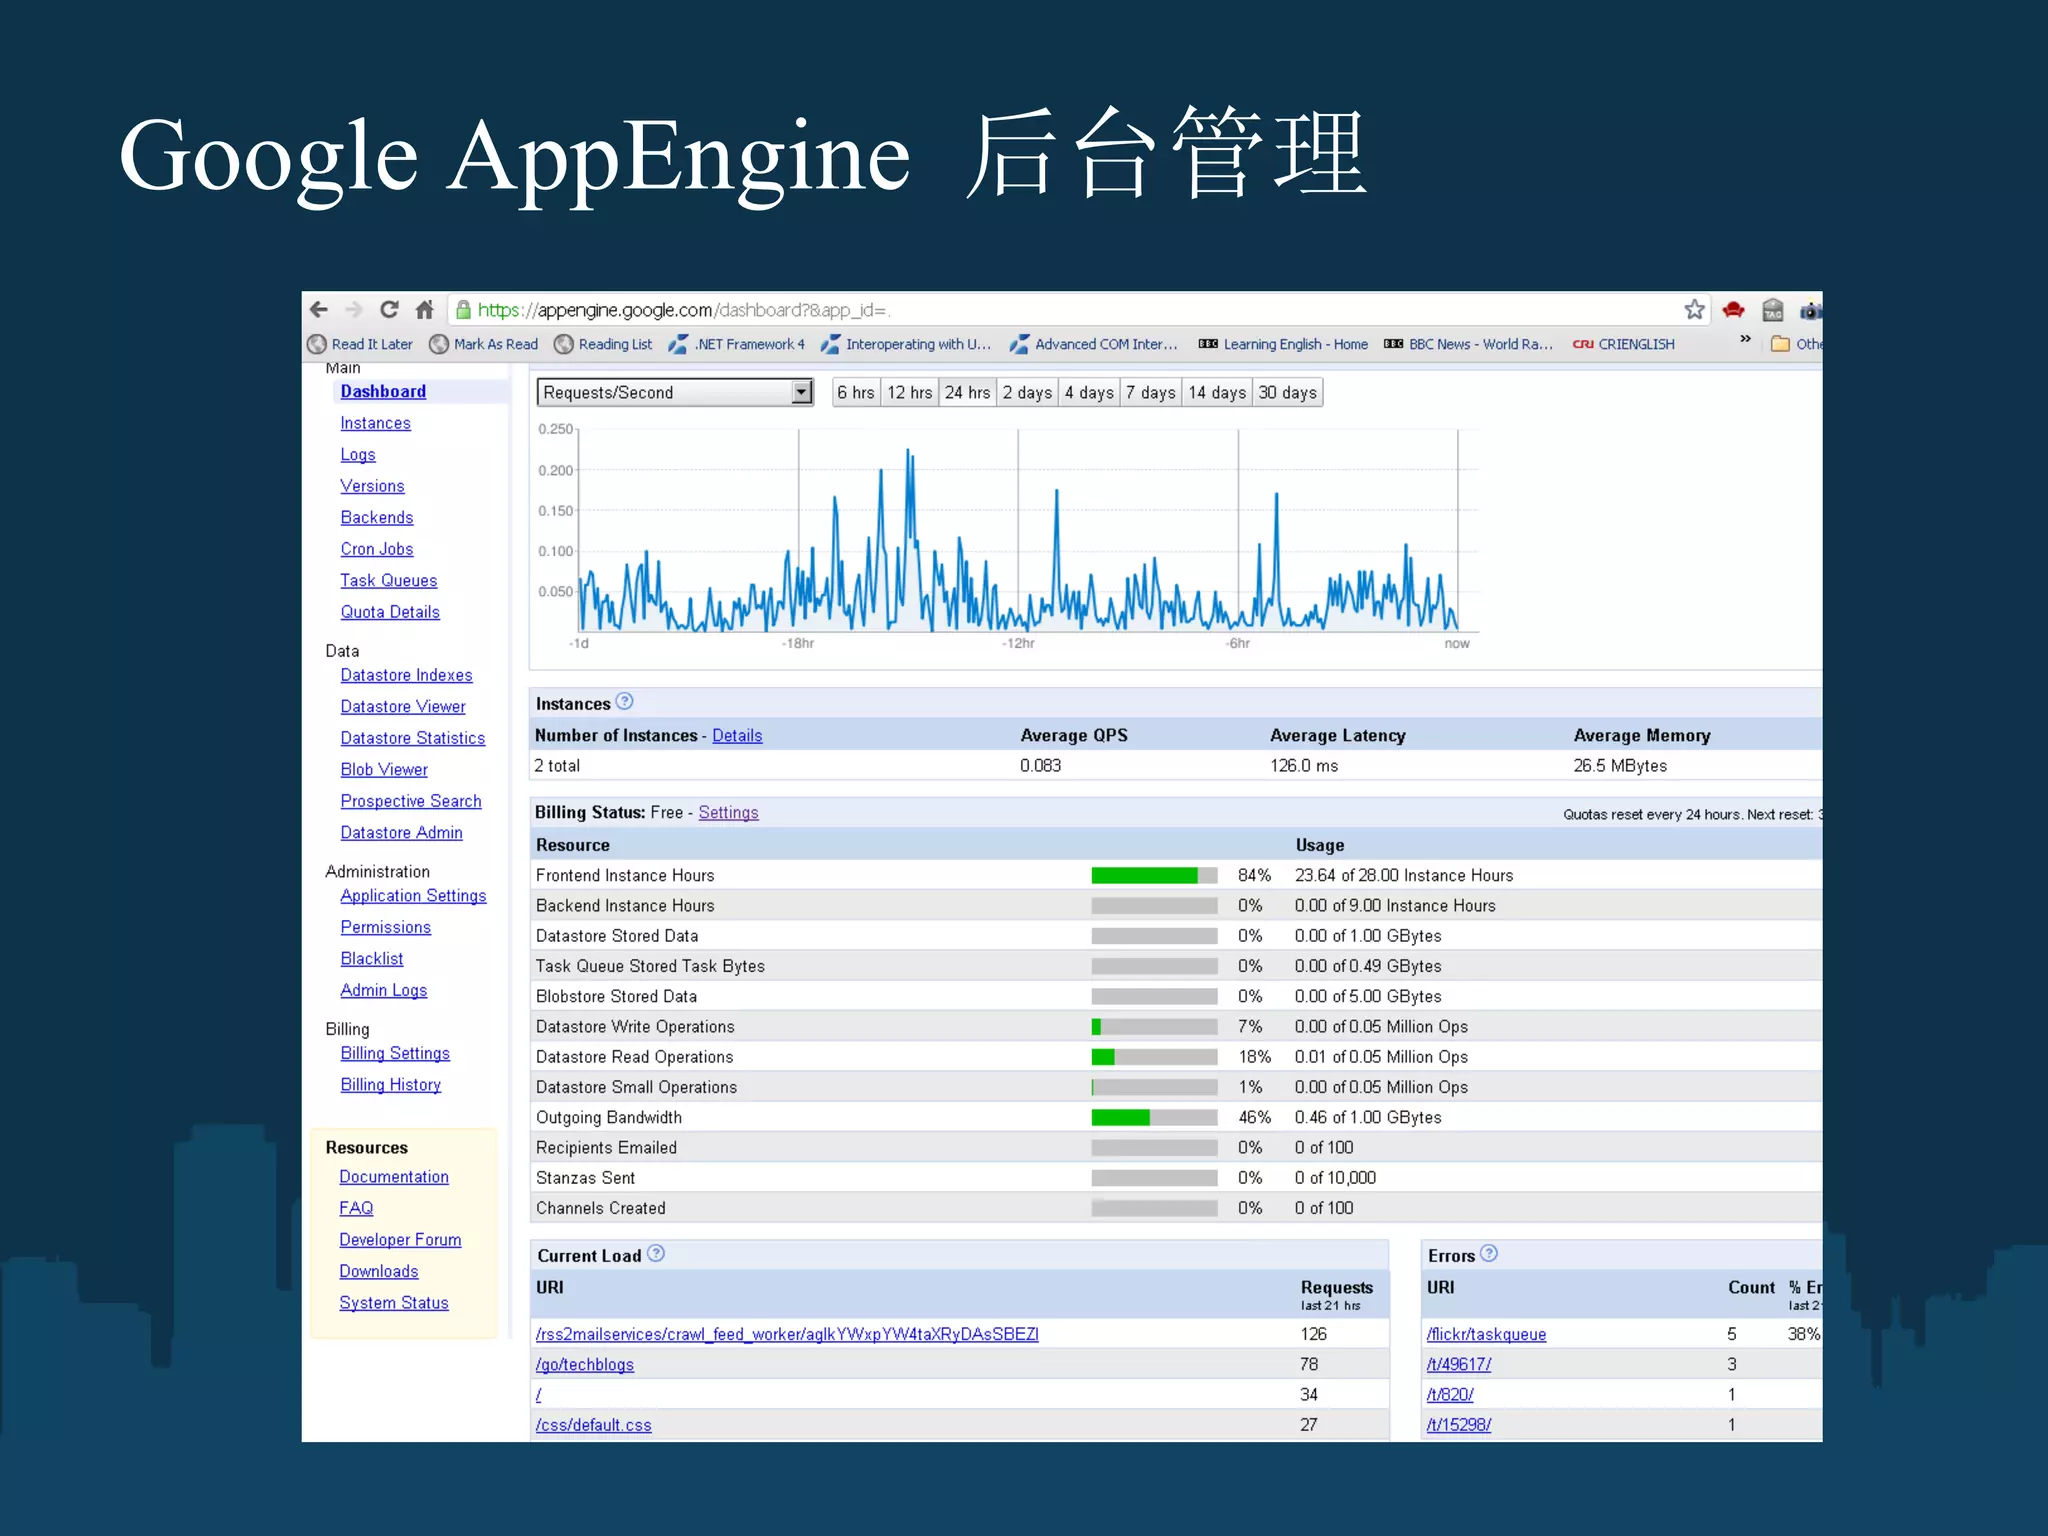This screenshot has height=1536, width=2048.
Task: Select the 6 hrs time range
Action: point(856,393)
